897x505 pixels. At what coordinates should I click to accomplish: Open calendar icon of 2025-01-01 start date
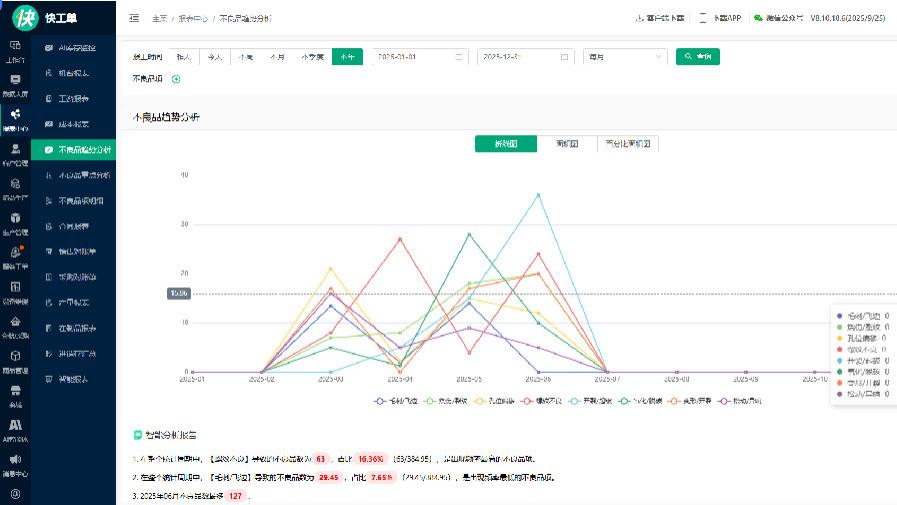pyautogui.click(x=459, y=57)
